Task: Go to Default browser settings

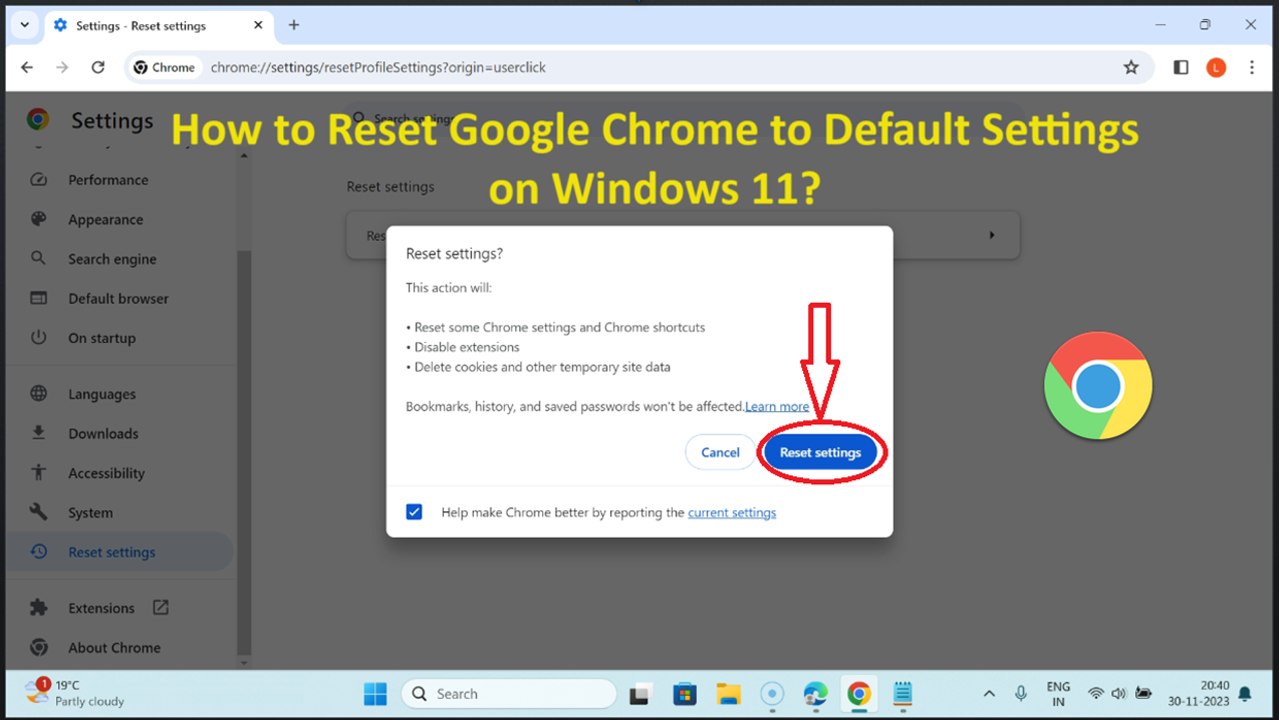Action: [x=118, y=298]
